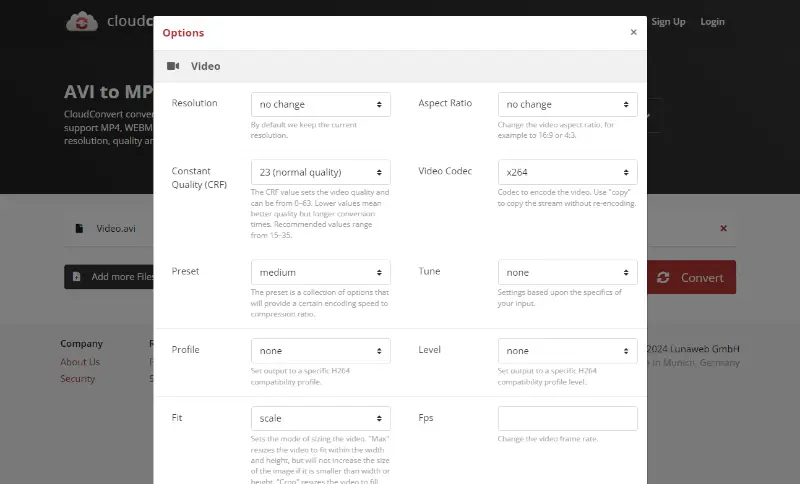Click the Fps input field

[567, 418]
